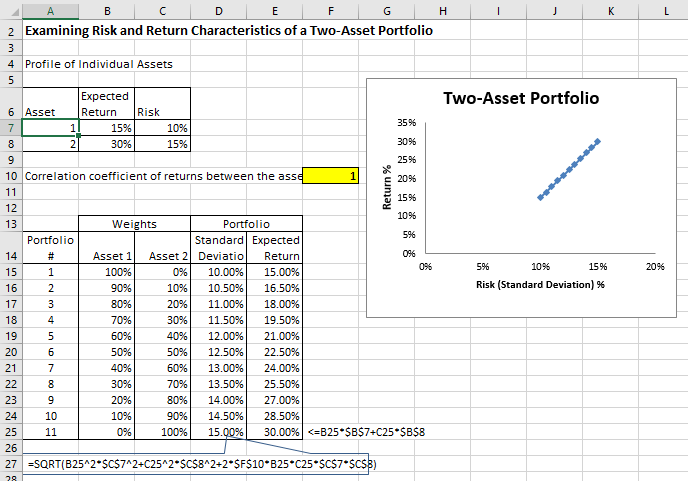The image size is (688, 481).
Task: Click Asset 1 weight 100% in row 15
Action: [x=107, y=272]
